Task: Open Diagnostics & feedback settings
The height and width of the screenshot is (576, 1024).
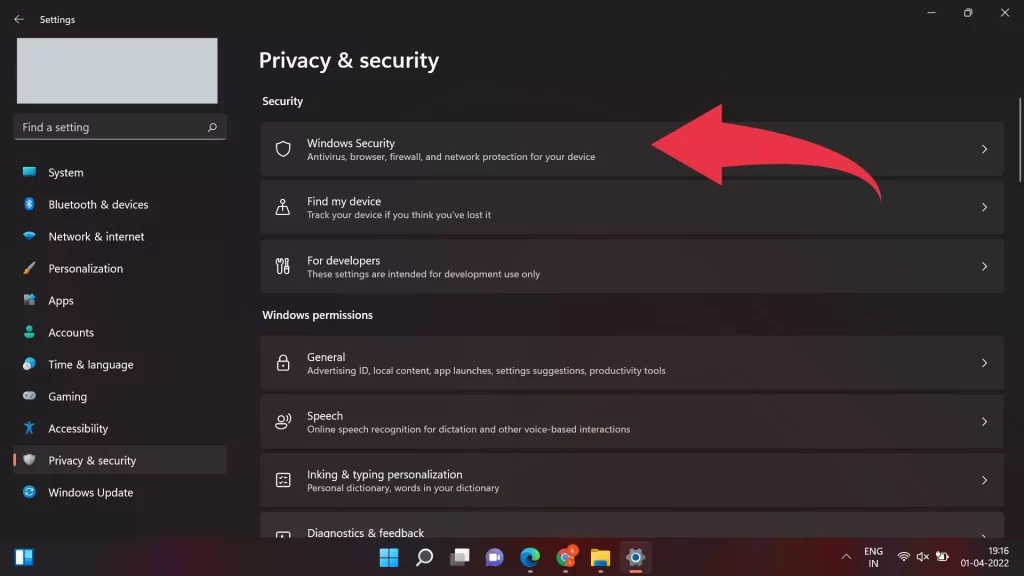Action: point(632,526)
